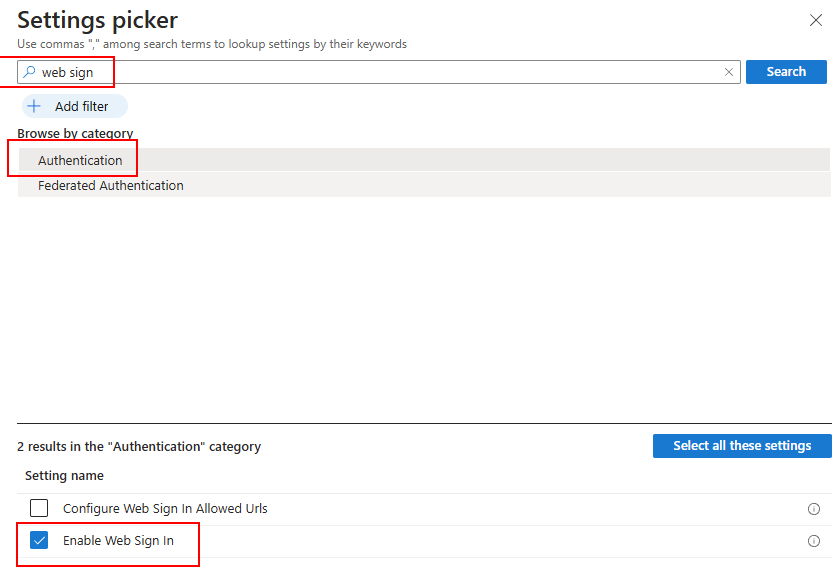Click the magnifier icon in search box
Viewport: 840px width, 581px height.
pyautogui.click(x=29, y=72)
